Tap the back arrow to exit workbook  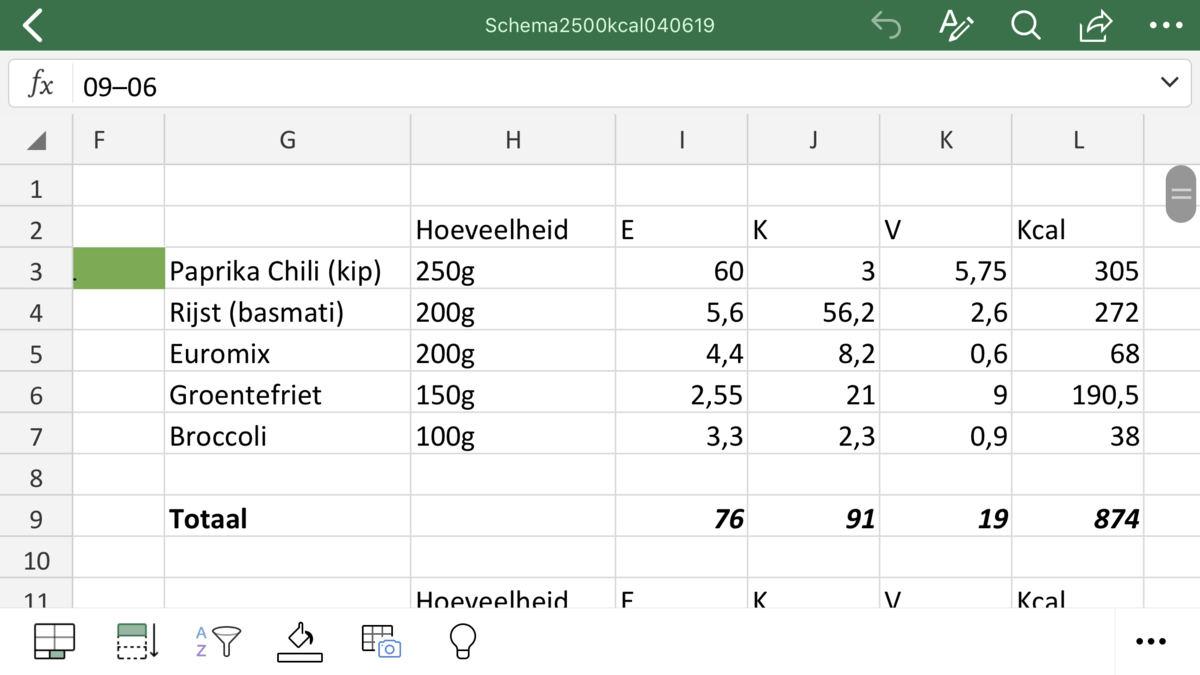coord(33,25)
